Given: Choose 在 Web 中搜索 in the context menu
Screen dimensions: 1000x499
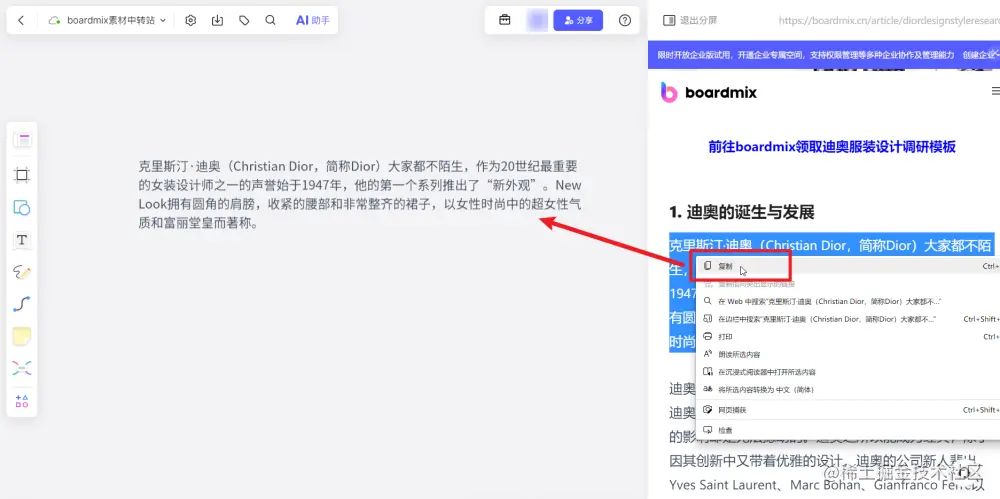Looking at the screenshot, I should (x=848, y=301).
